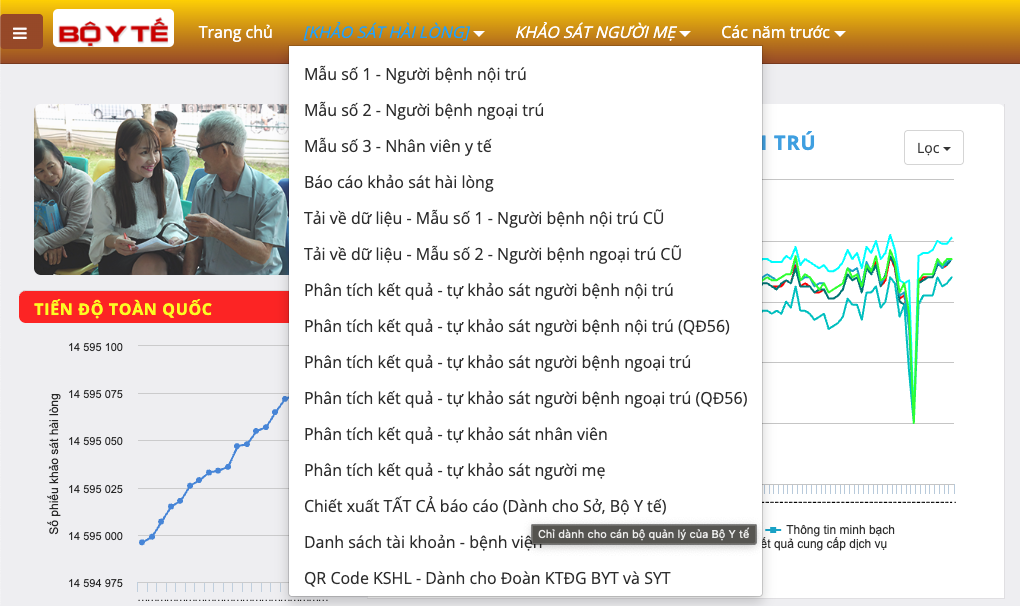The height and width of the screenshot is (606, 1020).
Task: Expand the KHẢO SÁT NGƯỜI MẸ menu
Action: click(602, 32)
